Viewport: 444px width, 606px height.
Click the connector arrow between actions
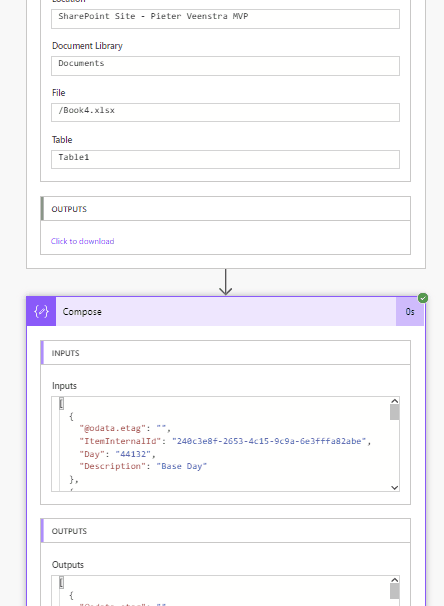coord(226,282)
